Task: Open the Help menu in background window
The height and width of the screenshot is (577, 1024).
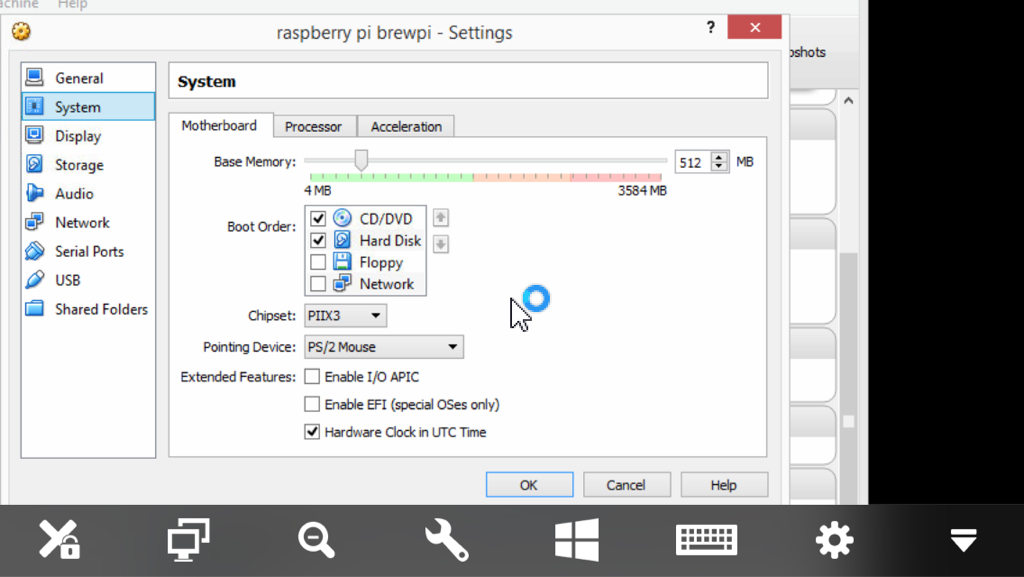Action: tap(72, 5)
